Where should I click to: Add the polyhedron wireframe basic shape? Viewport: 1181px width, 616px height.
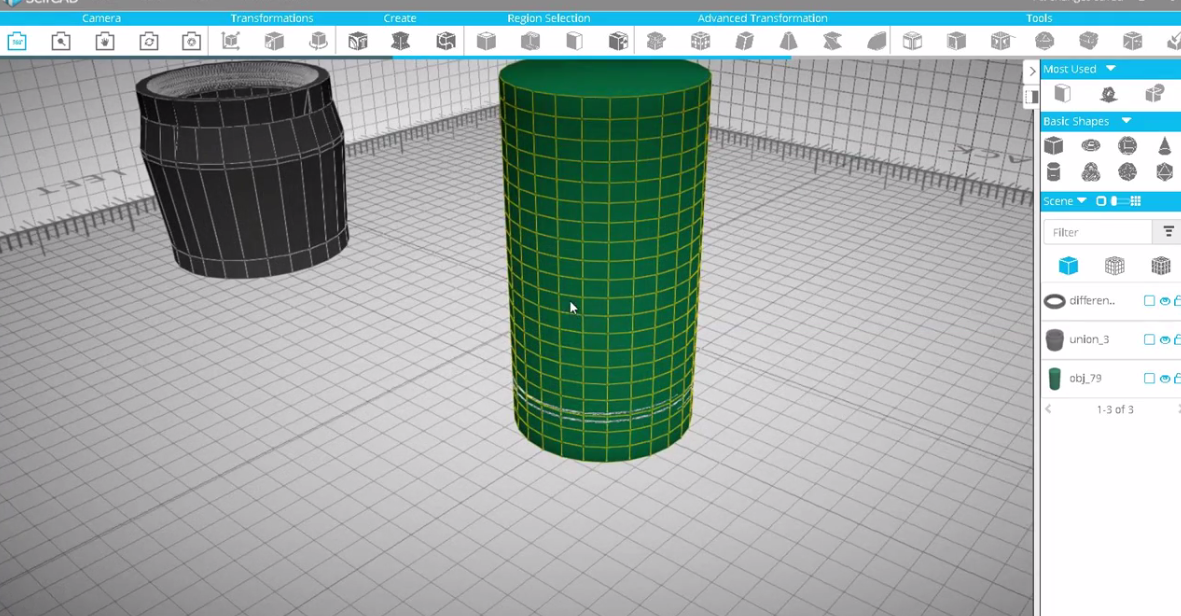coord(1164,172)
